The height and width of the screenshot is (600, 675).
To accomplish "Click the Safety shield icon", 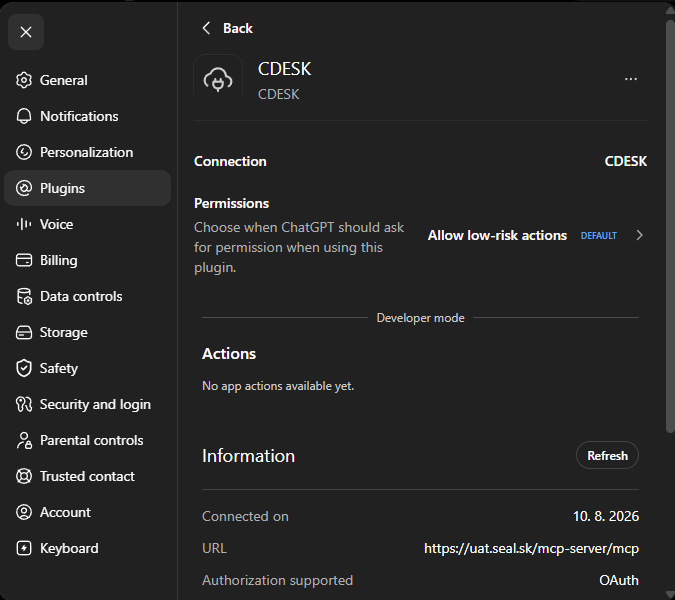I will coord(24,368).
